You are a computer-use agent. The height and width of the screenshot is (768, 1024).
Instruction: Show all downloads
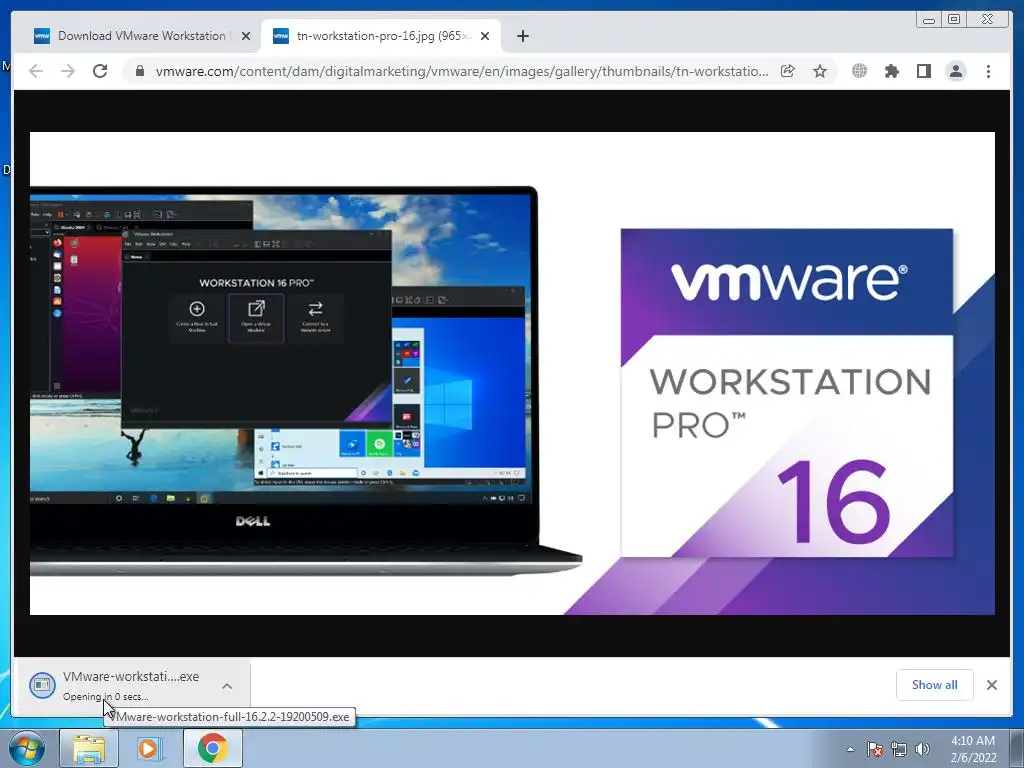pyautogui.click(x=935, y=684)
